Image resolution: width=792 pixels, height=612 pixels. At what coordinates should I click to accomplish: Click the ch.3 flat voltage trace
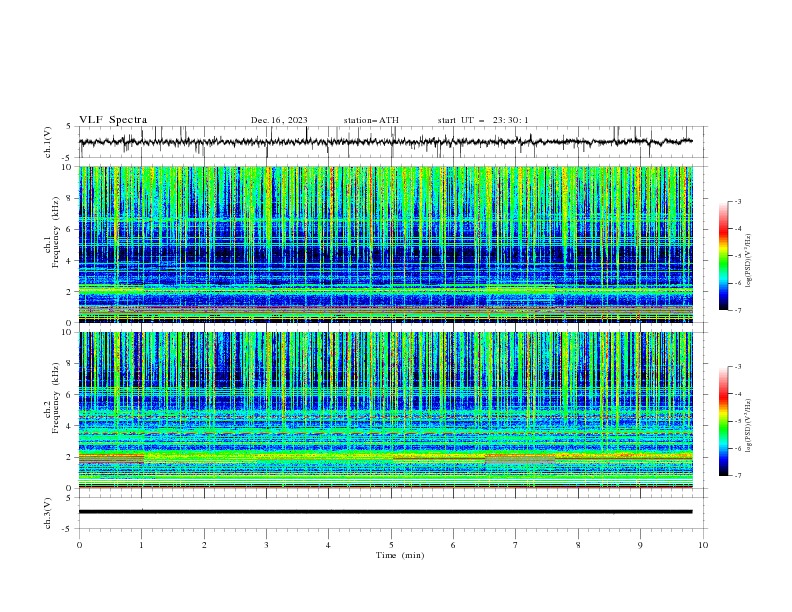(385, 512)
